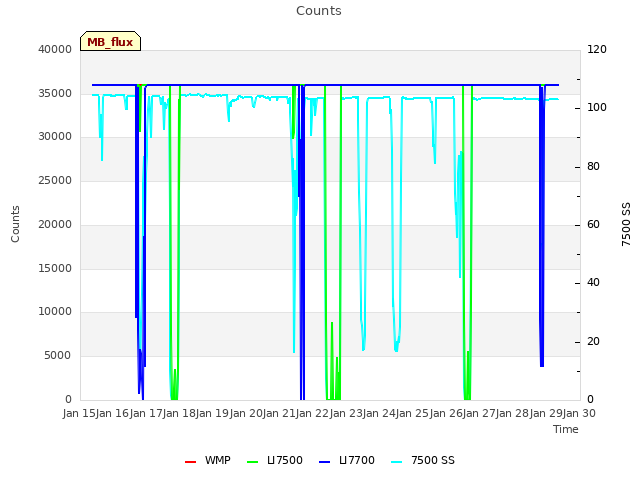Click the left Counts axis label
The image size is (640, 480).
tap(15, 224)
